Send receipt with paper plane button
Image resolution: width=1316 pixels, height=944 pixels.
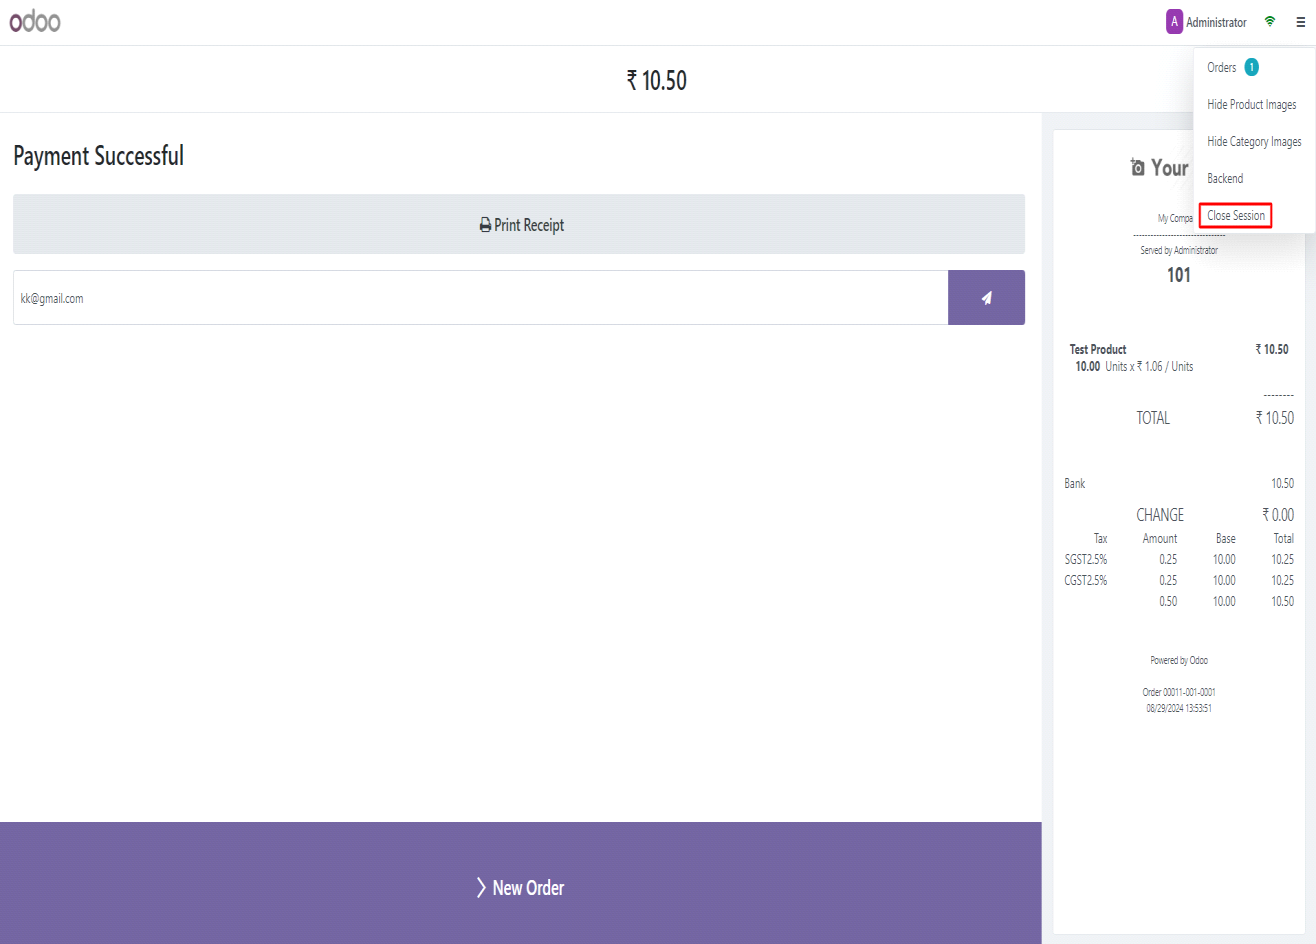point(986,298)
